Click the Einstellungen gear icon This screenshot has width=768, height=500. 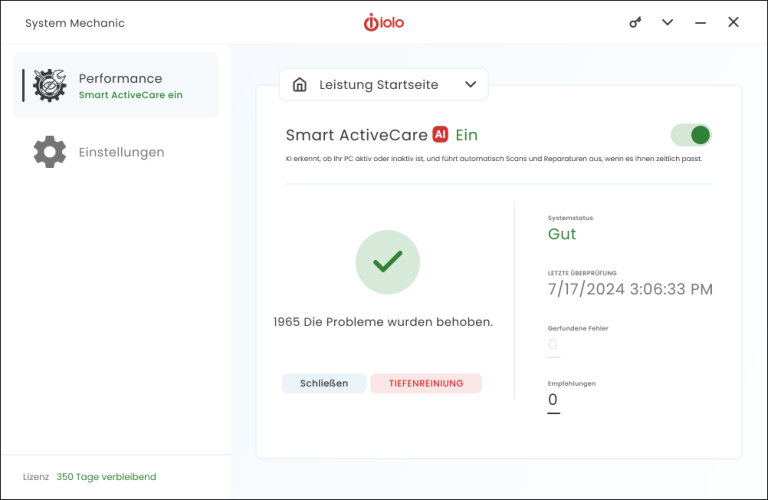(49, 152)
